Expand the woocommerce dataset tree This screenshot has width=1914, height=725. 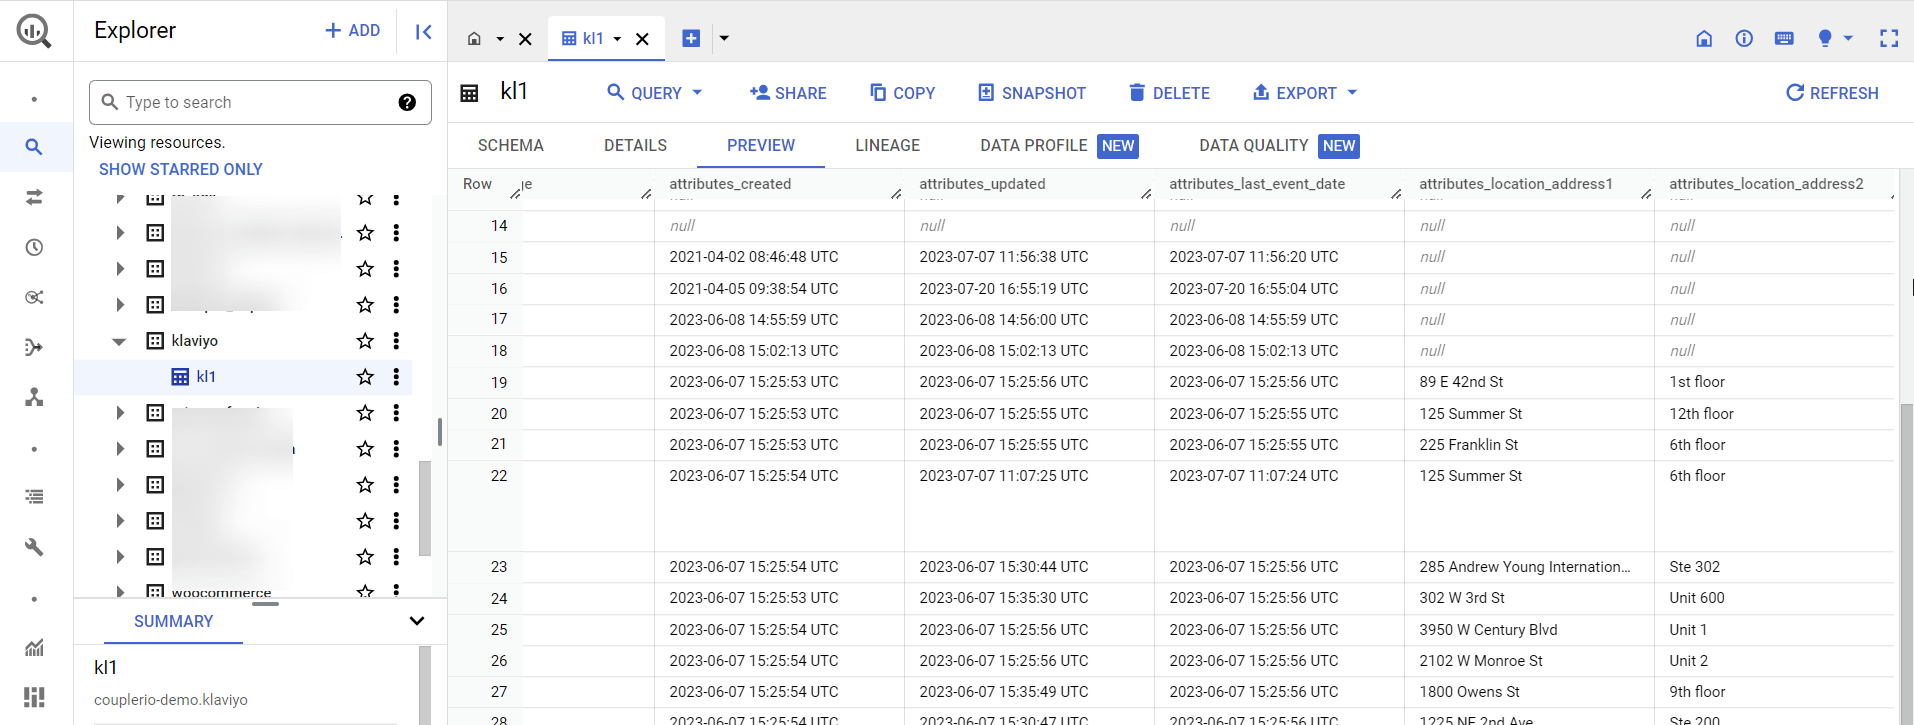(119, 592)
